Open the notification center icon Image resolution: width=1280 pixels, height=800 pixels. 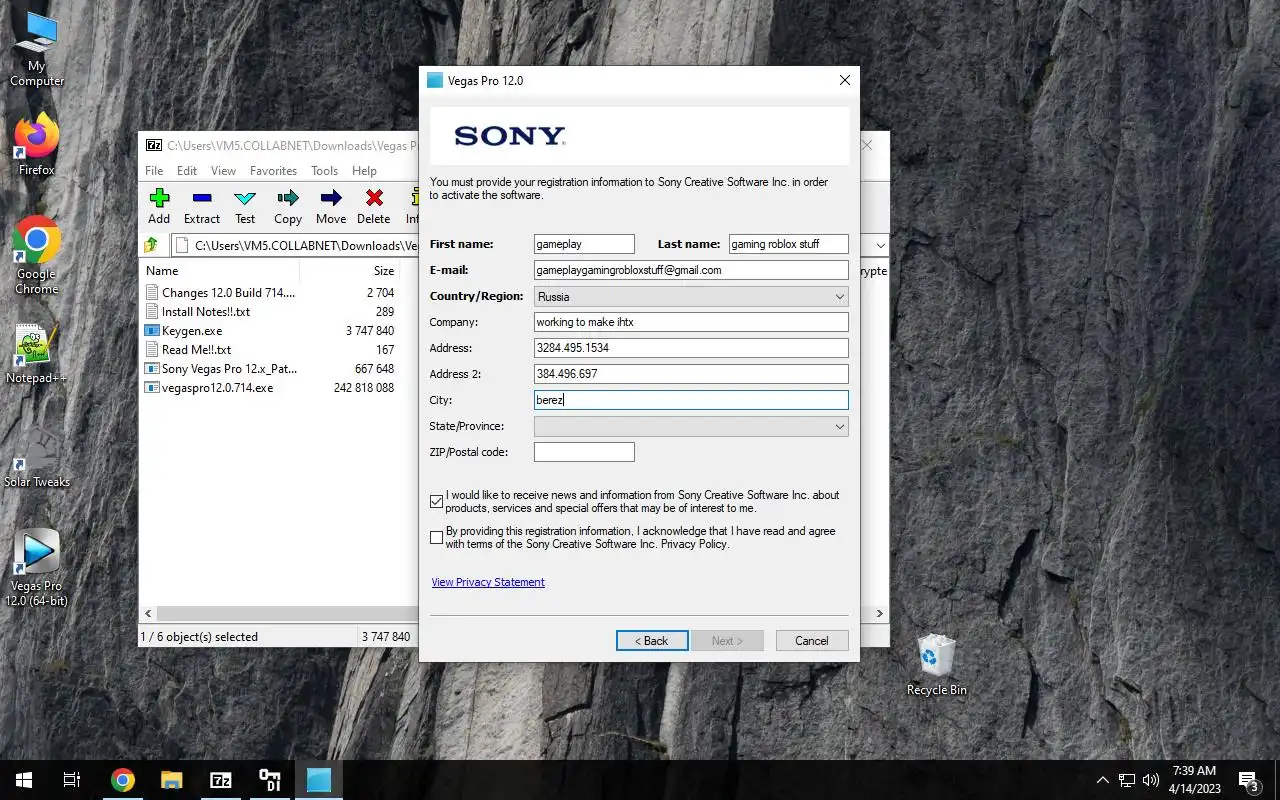pos(1249,780)
